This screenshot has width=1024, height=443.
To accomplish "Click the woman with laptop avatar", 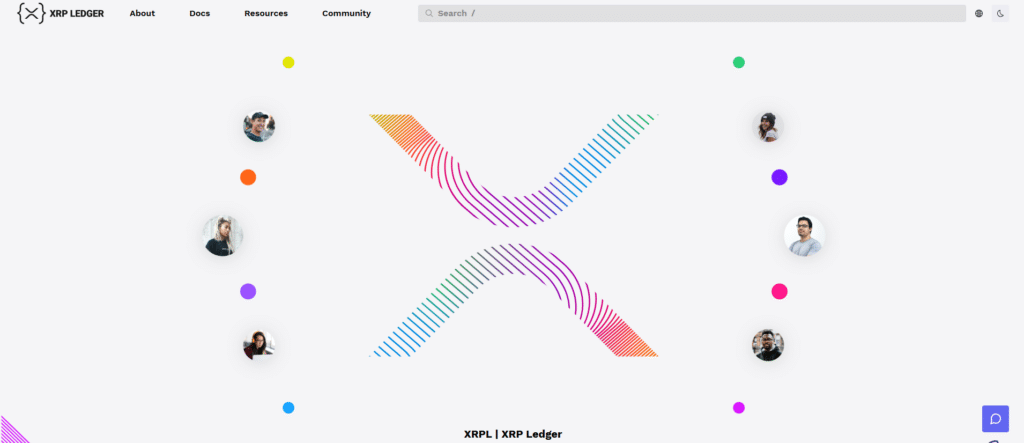I will click(x=259, y=344).
